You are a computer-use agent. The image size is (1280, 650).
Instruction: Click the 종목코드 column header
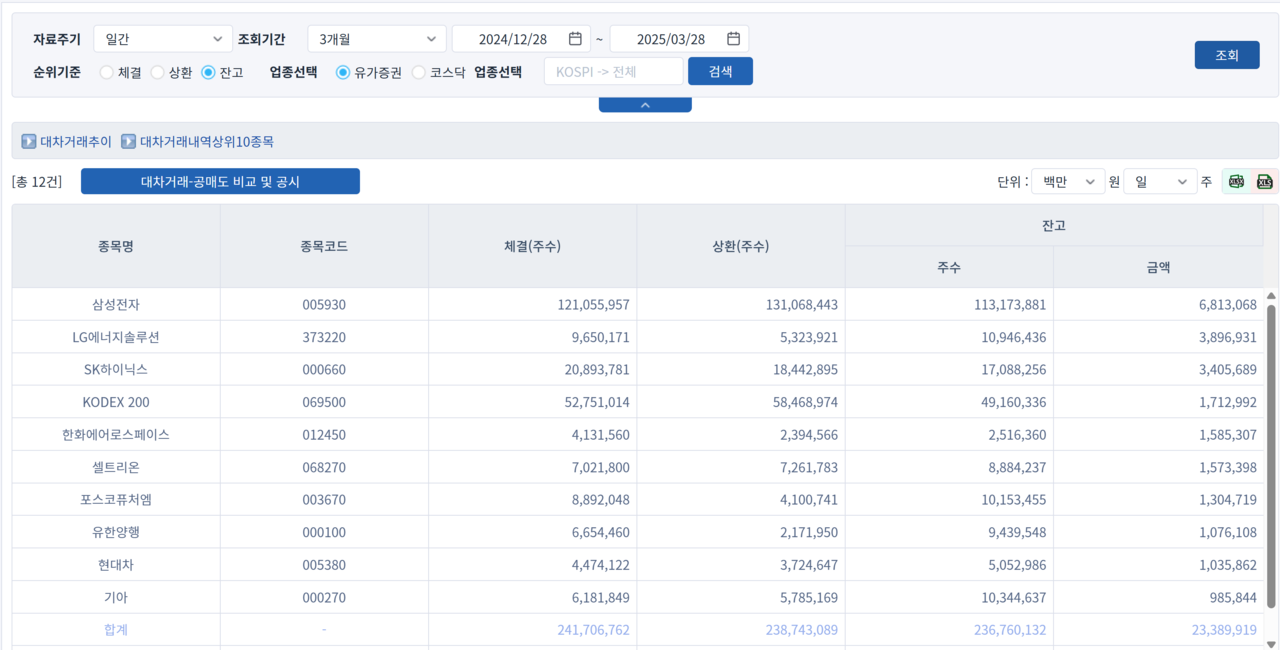[324, 246]
